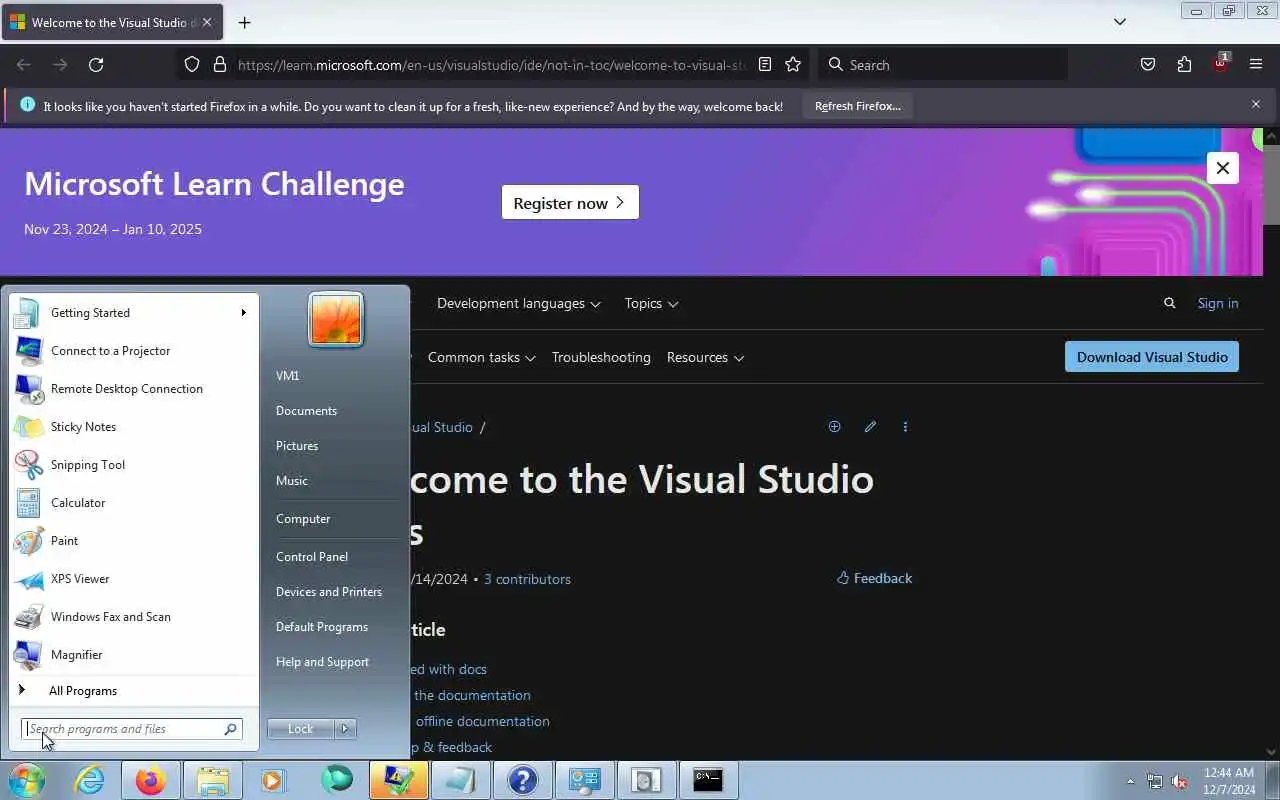Expand the Topics dropdown

point(651,303)
